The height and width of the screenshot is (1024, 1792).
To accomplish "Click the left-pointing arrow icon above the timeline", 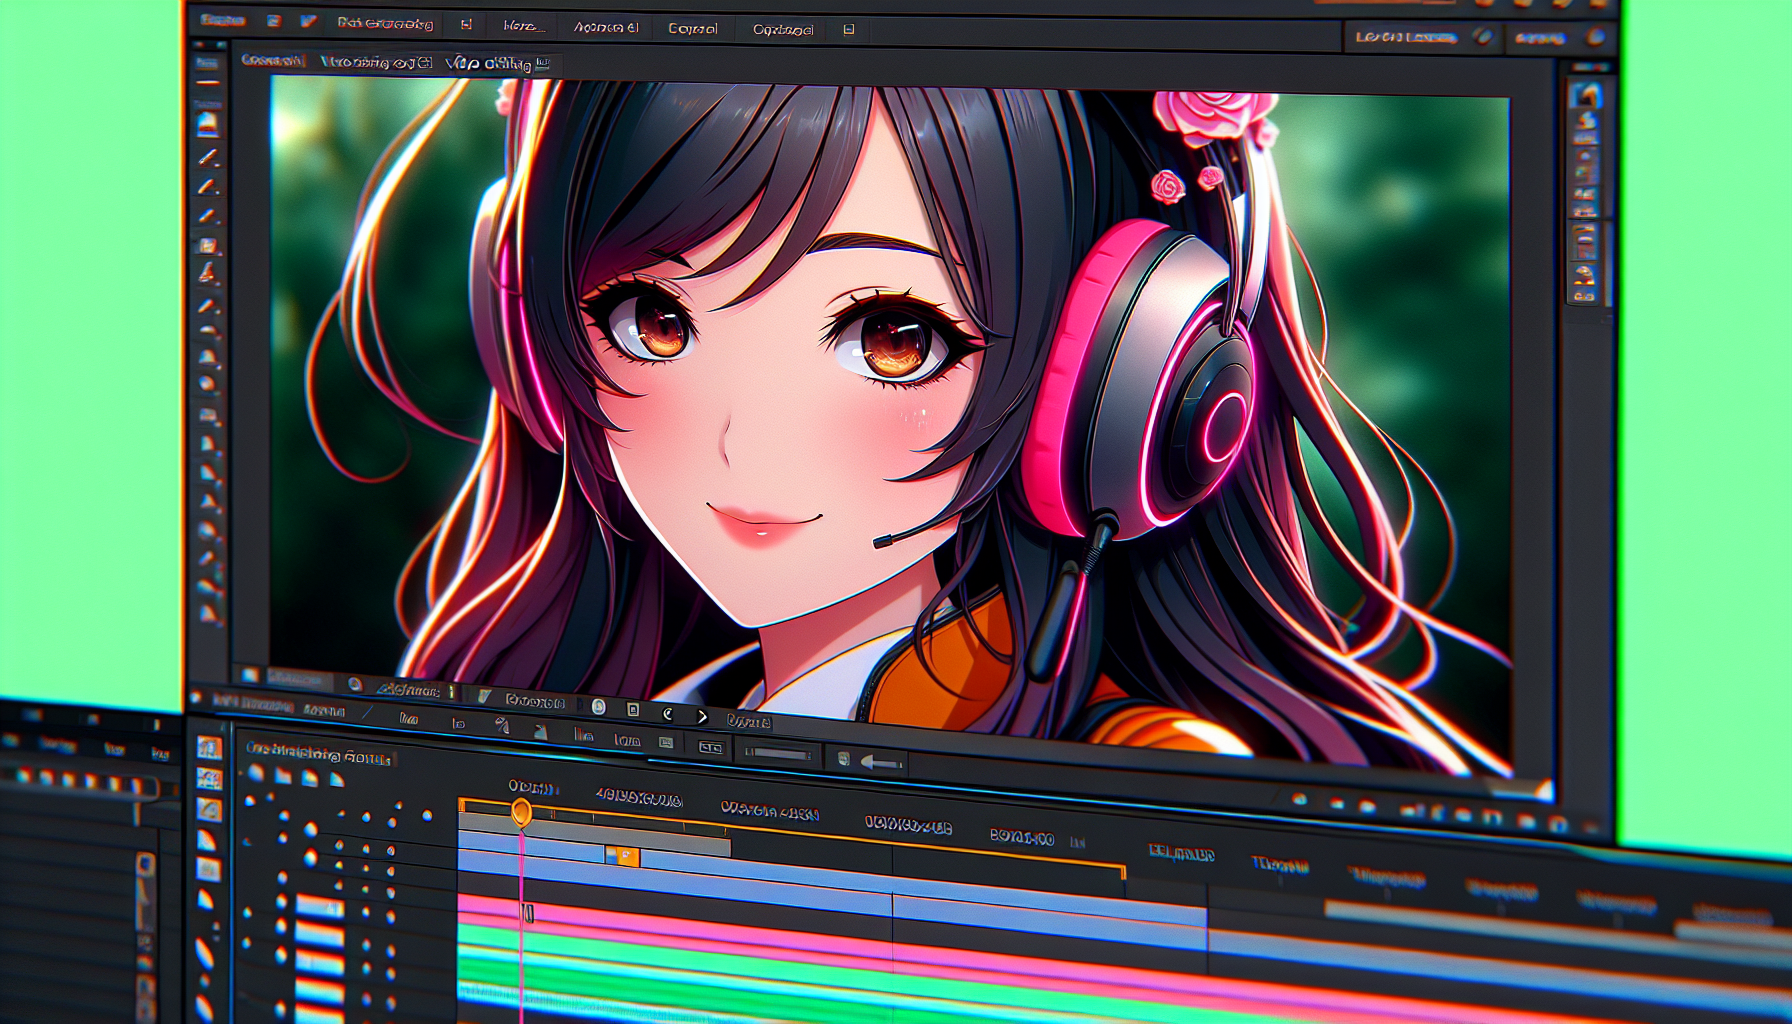I will (x=879, y=764).
